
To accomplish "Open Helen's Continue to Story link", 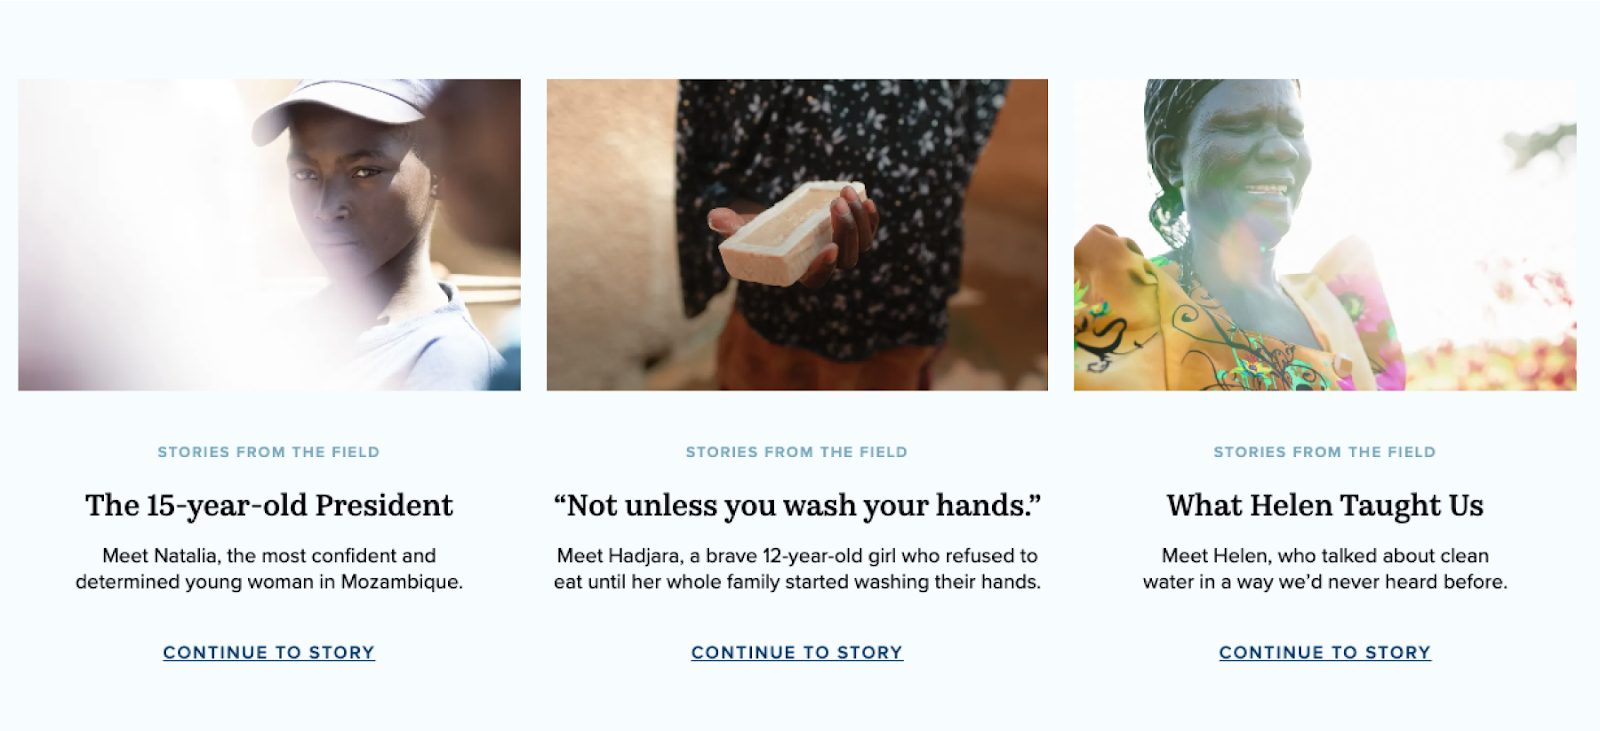I will 1325,652.
